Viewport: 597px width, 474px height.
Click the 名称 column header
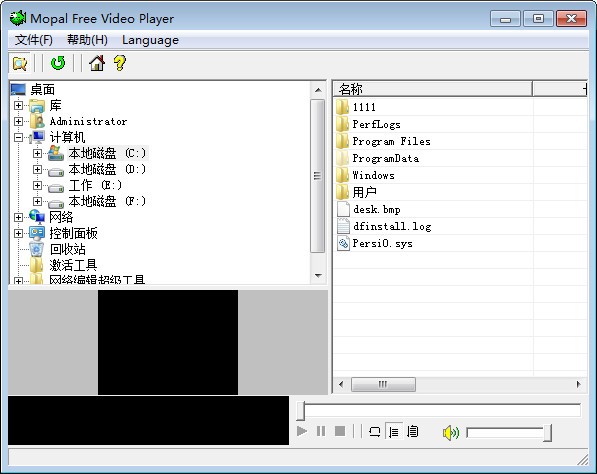[x=433, y=89]
